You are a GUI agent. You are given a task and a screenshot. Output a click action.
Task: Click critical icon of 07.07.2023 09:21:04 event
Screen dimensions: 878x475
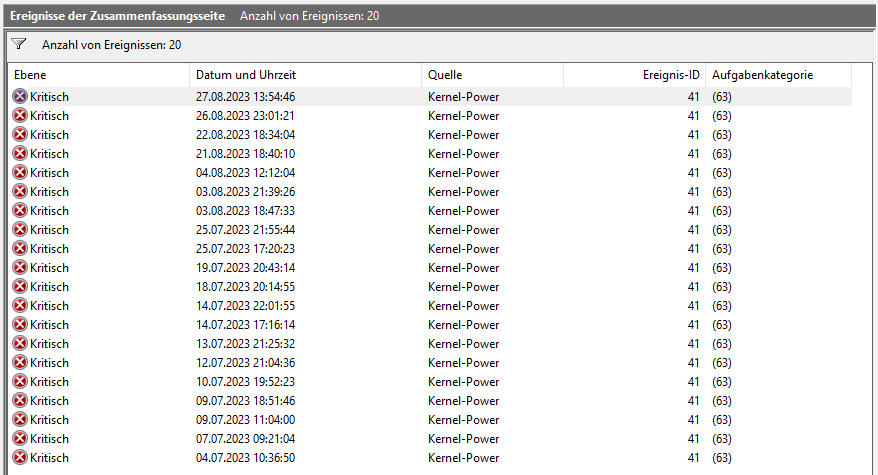pyautogui.click(x=20, y=439)
